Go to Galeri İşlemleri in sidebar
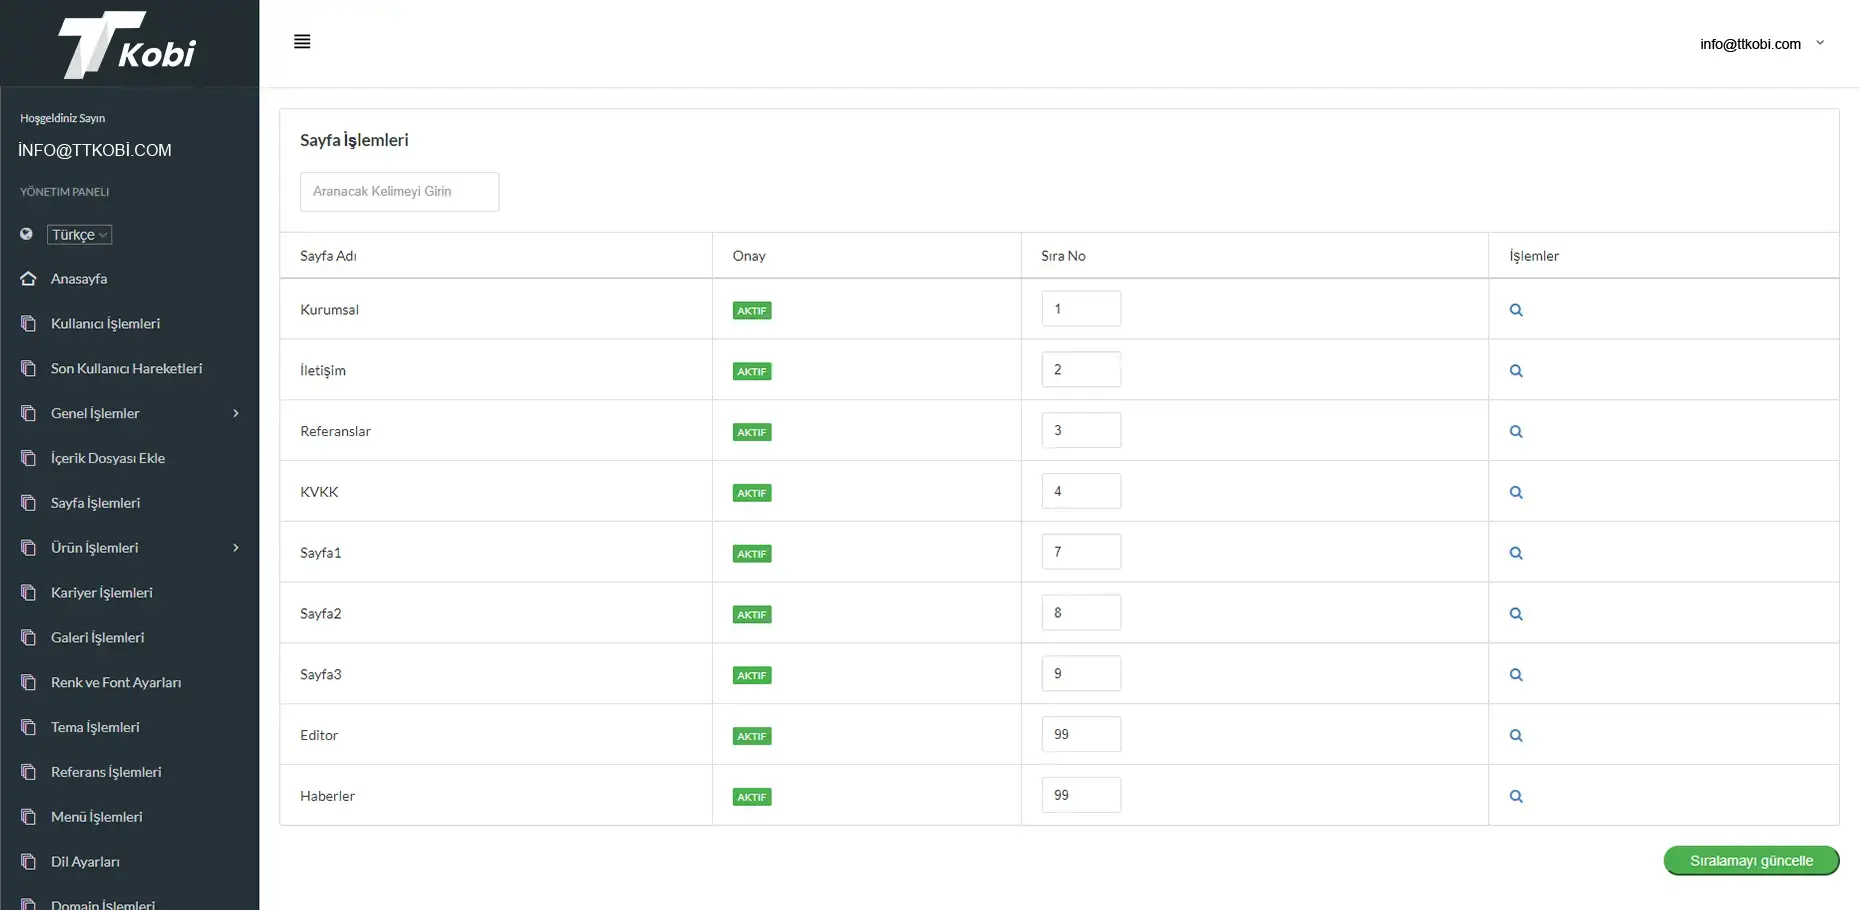 (97, 638)
